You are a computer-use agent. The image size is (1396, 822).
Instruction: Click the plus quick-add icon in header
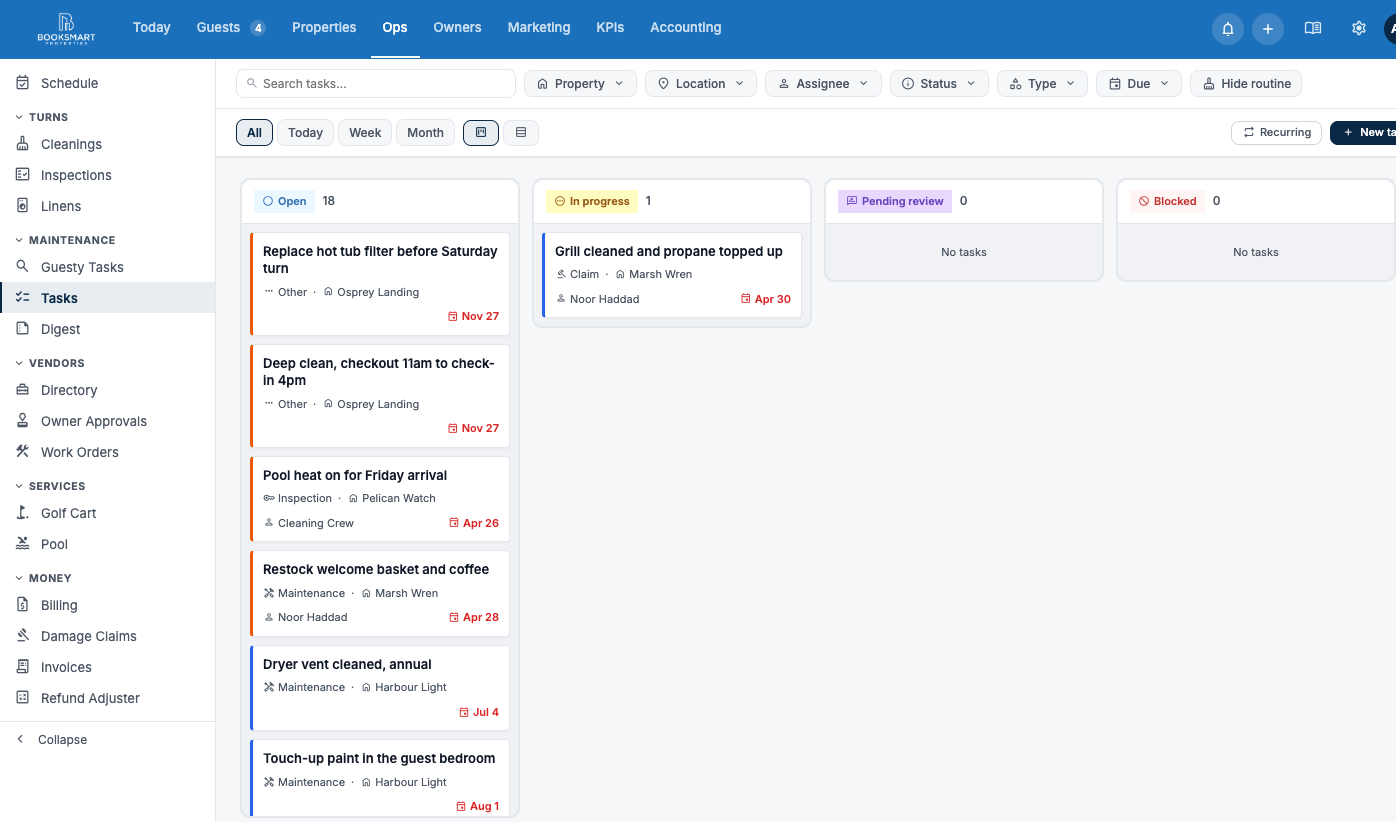1268,28
